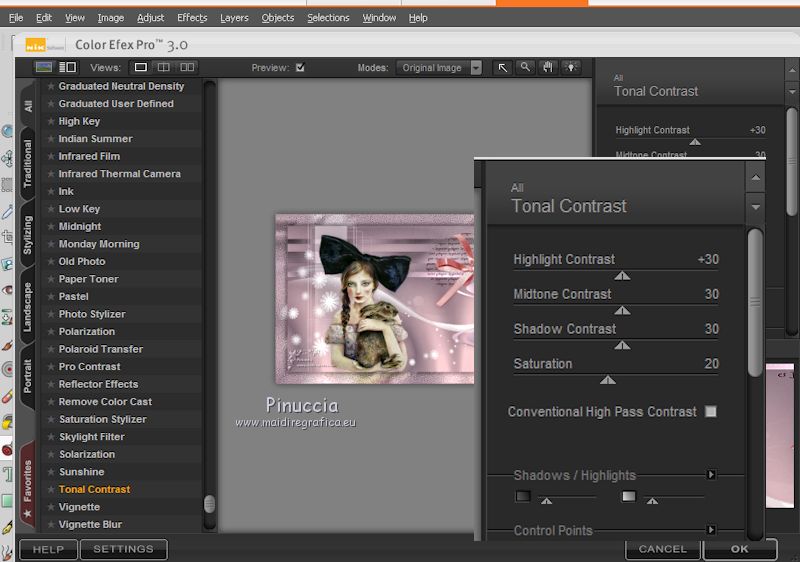The height and width of the screenshot is (562, 800).
Task: Open the Adjust menu
Action: click(151, 18)
